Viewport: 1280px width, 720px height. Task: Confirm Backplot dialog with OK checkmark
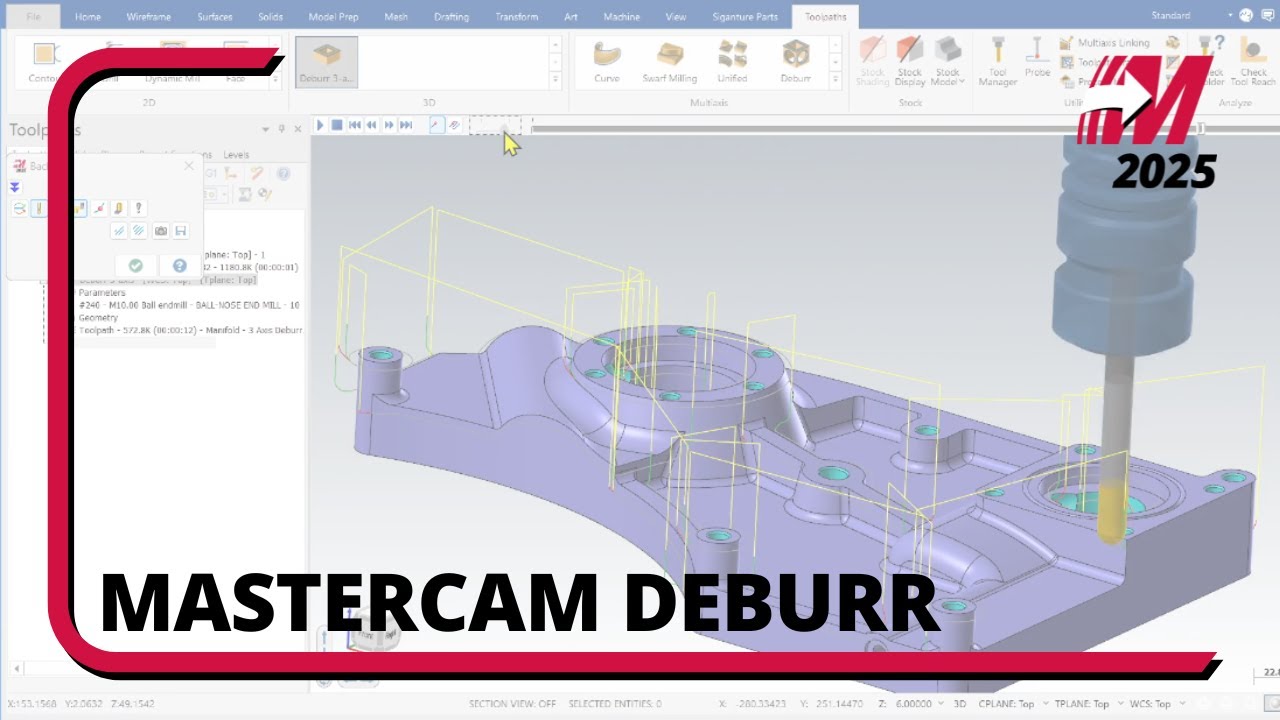(136, 265)
